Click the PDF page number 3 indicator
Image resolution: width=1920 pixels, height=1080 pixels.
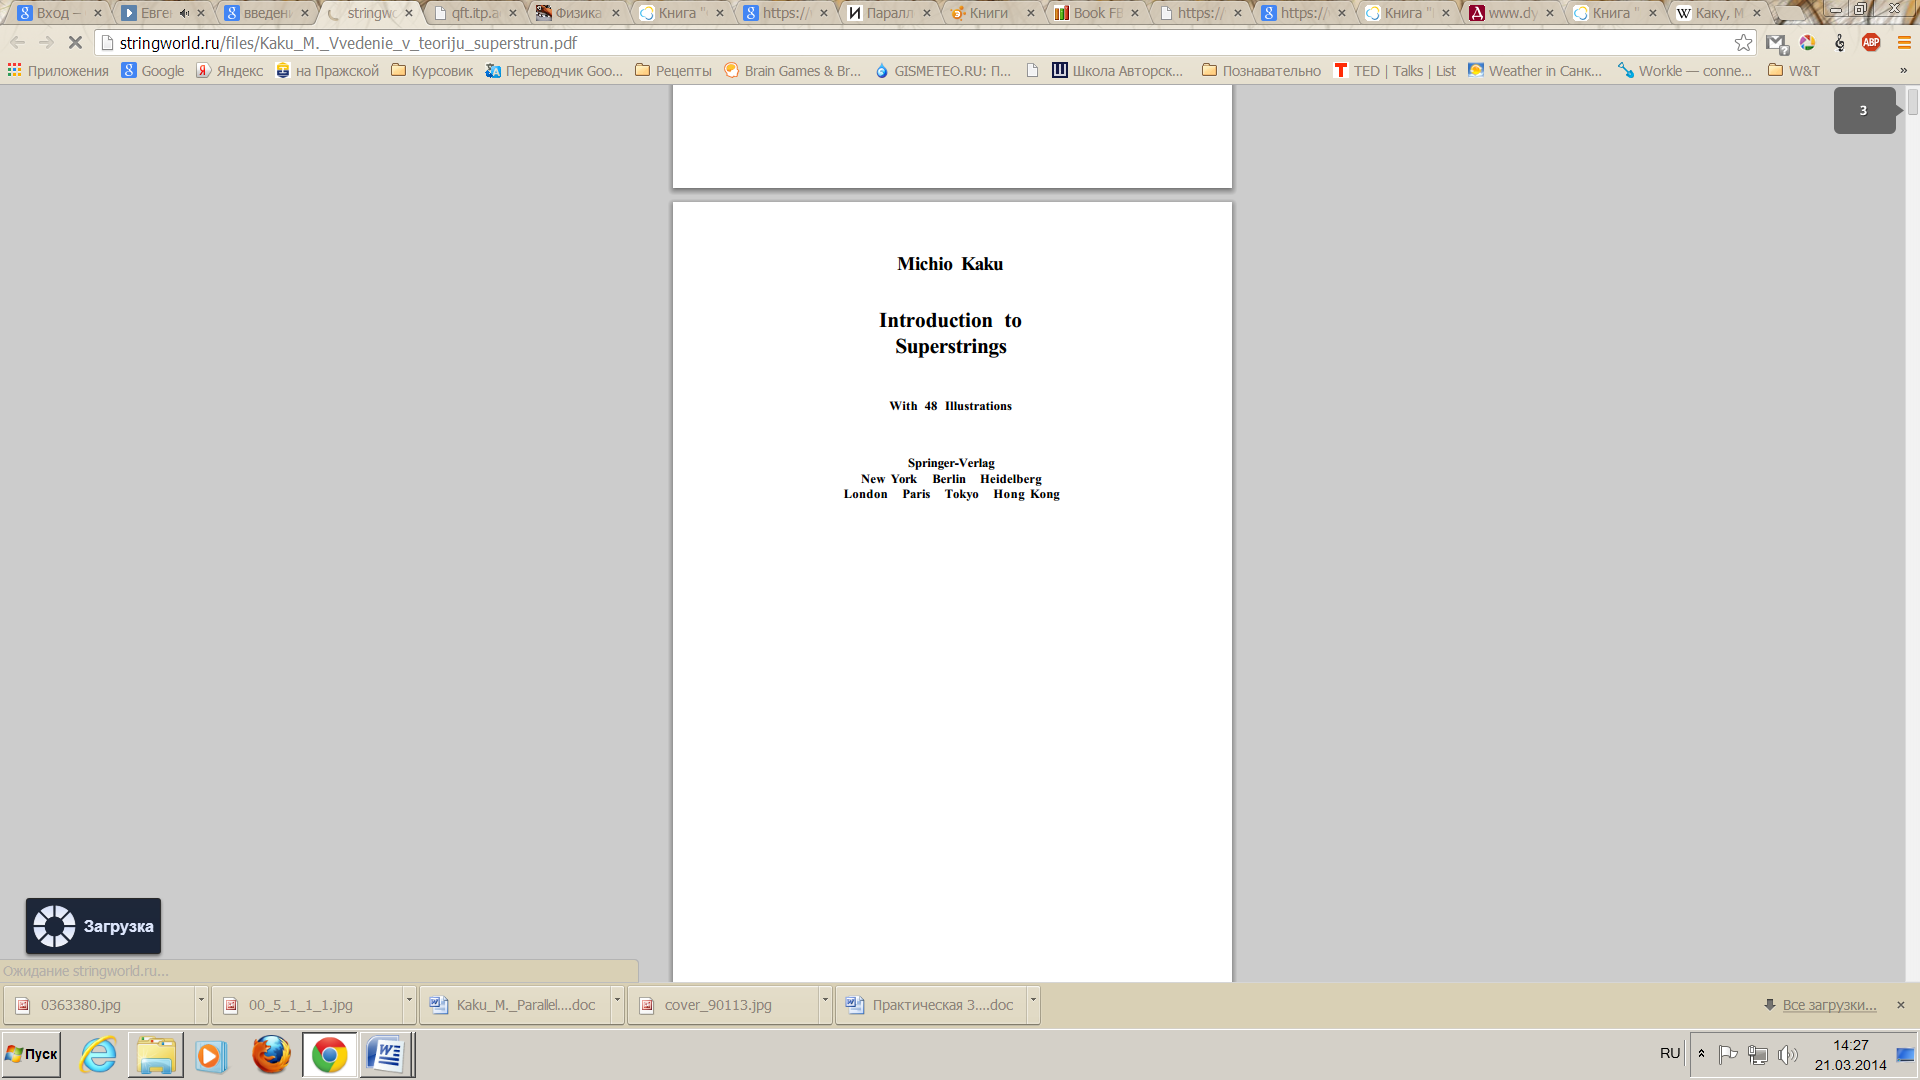[1864, 110]
